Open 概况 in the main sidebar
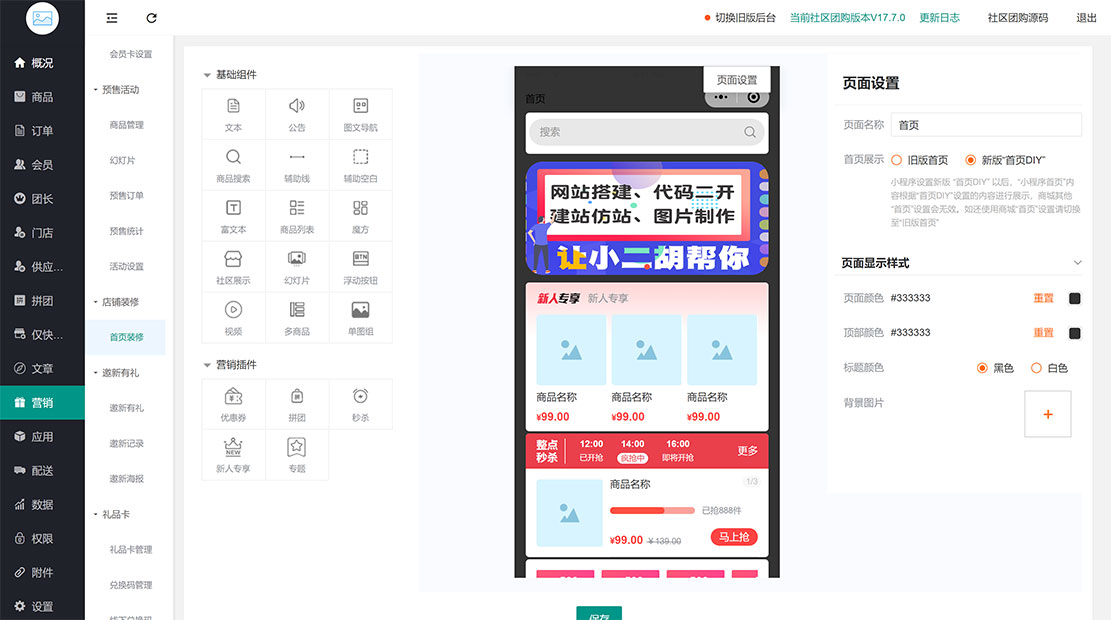Viewport: 1111px width, 620px height. [x=42, y=63]
